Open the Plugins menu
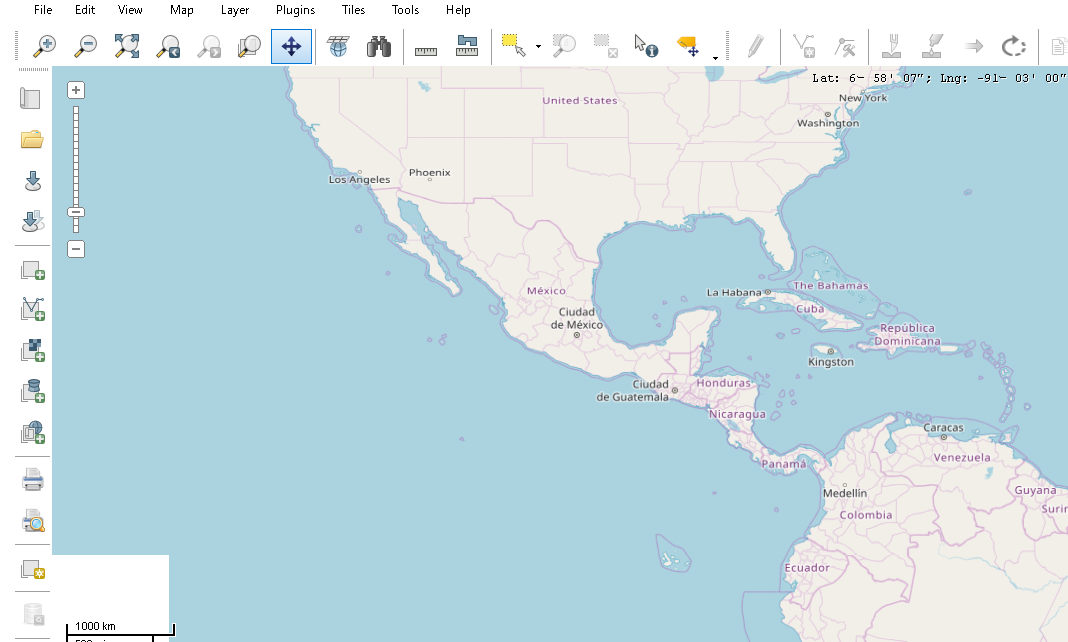Viewport: 1068px width, 642px height. (x=294, y=10)
